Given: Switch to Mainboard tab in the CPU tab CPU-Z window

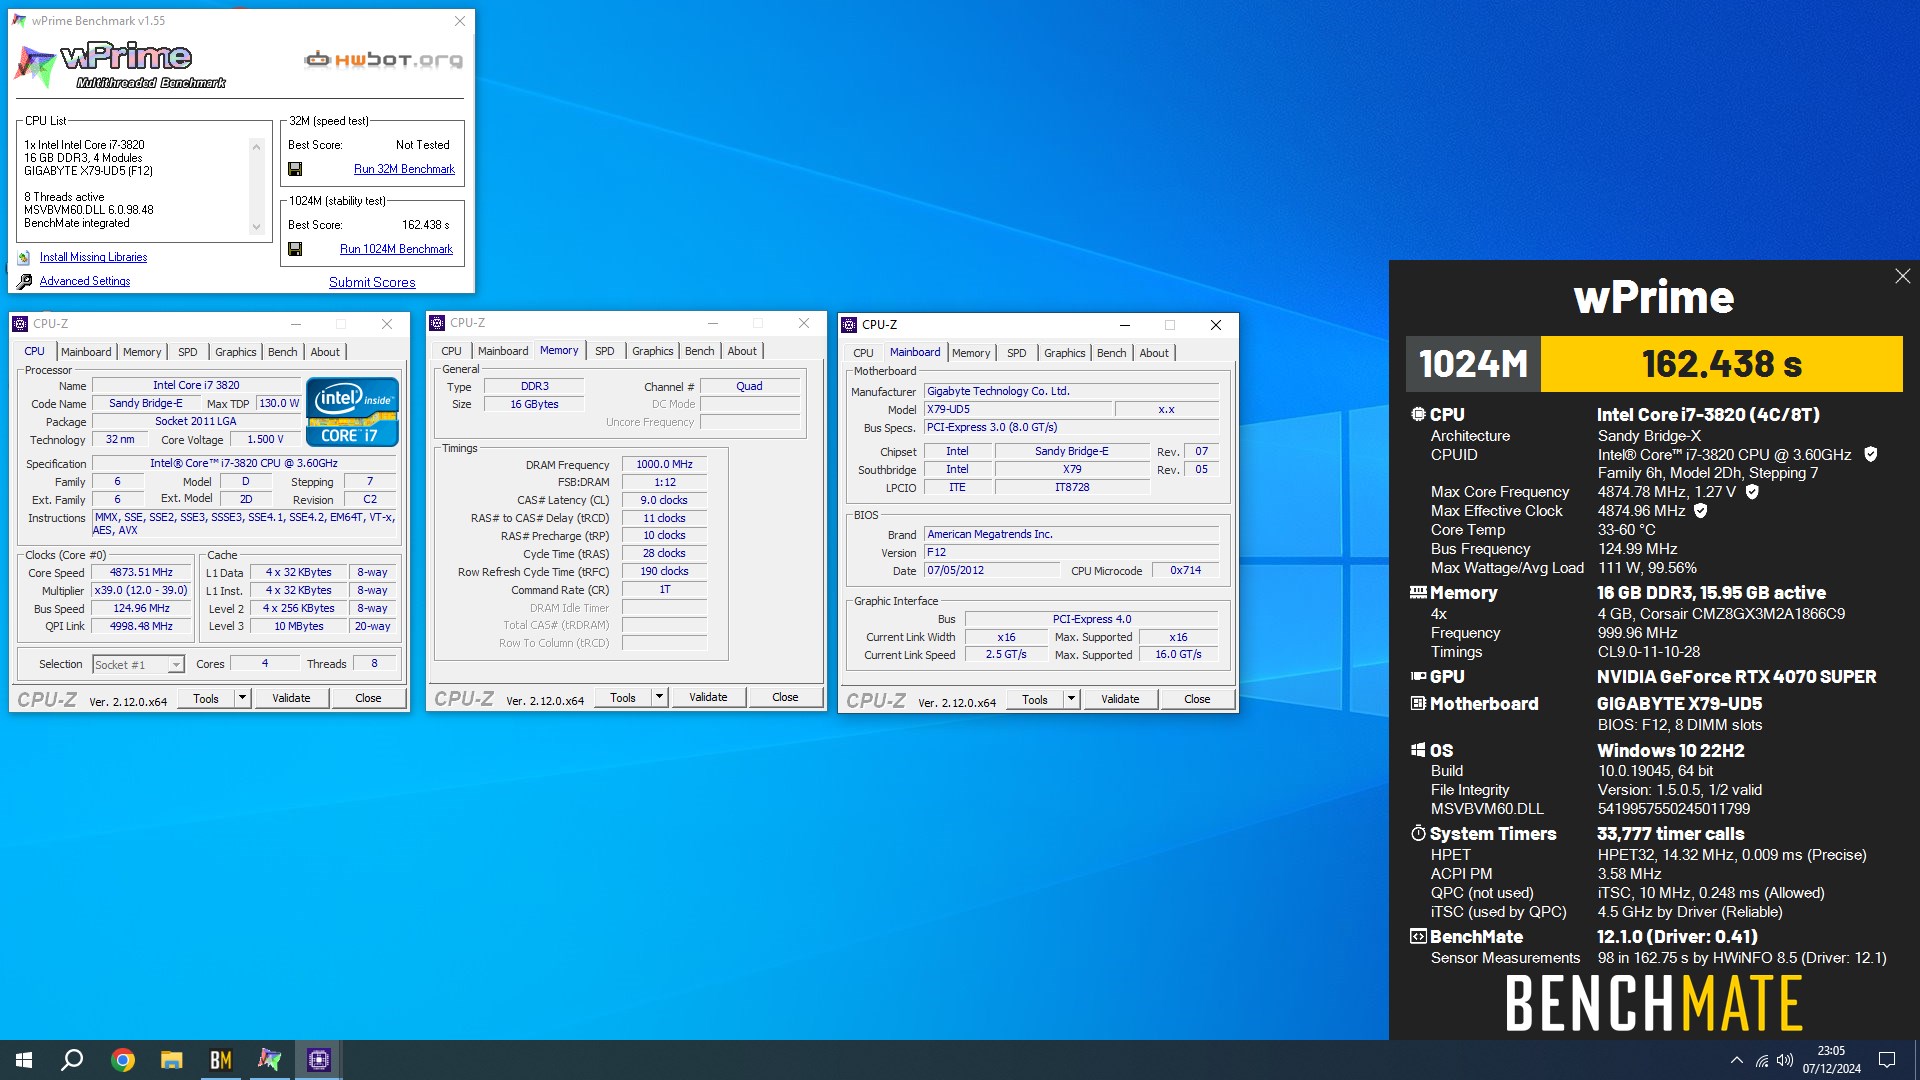Looking at the screenshot, I should 86,352.
